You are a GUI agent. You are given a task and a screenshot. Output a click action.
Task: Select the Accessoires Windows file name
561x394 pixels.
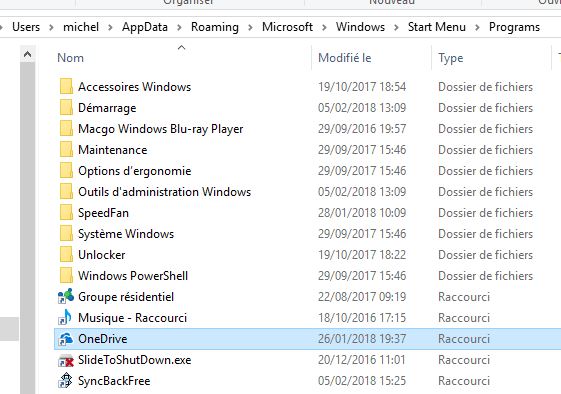coord(135,87)
